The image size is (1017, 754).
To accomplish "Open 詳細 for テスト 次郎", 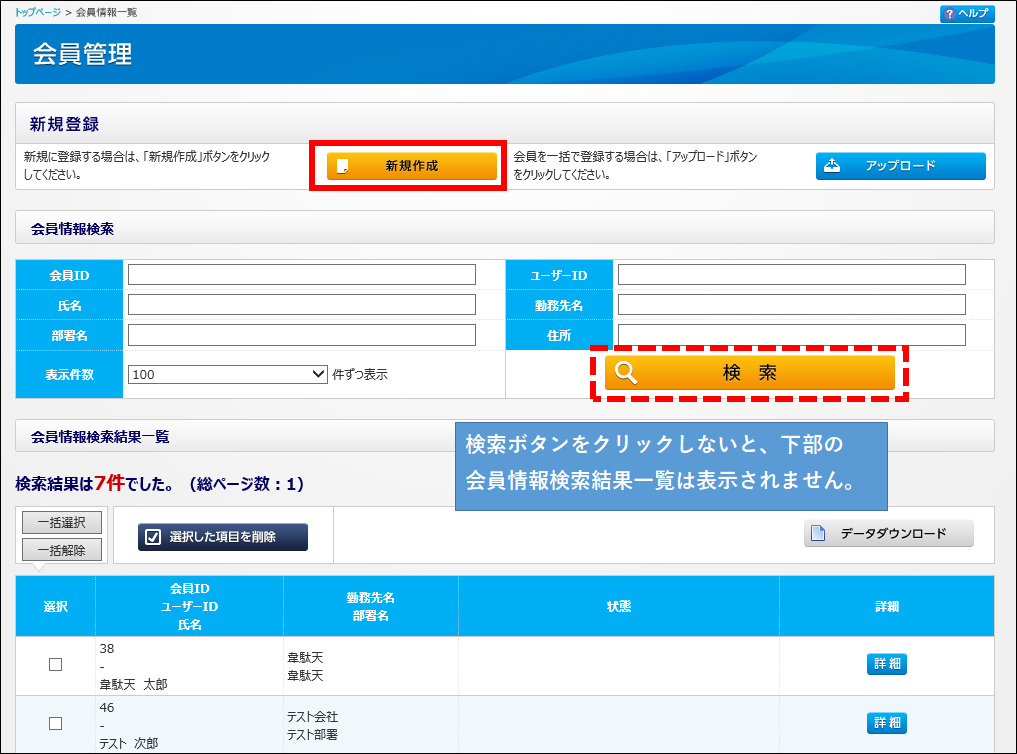I will 886,723.
